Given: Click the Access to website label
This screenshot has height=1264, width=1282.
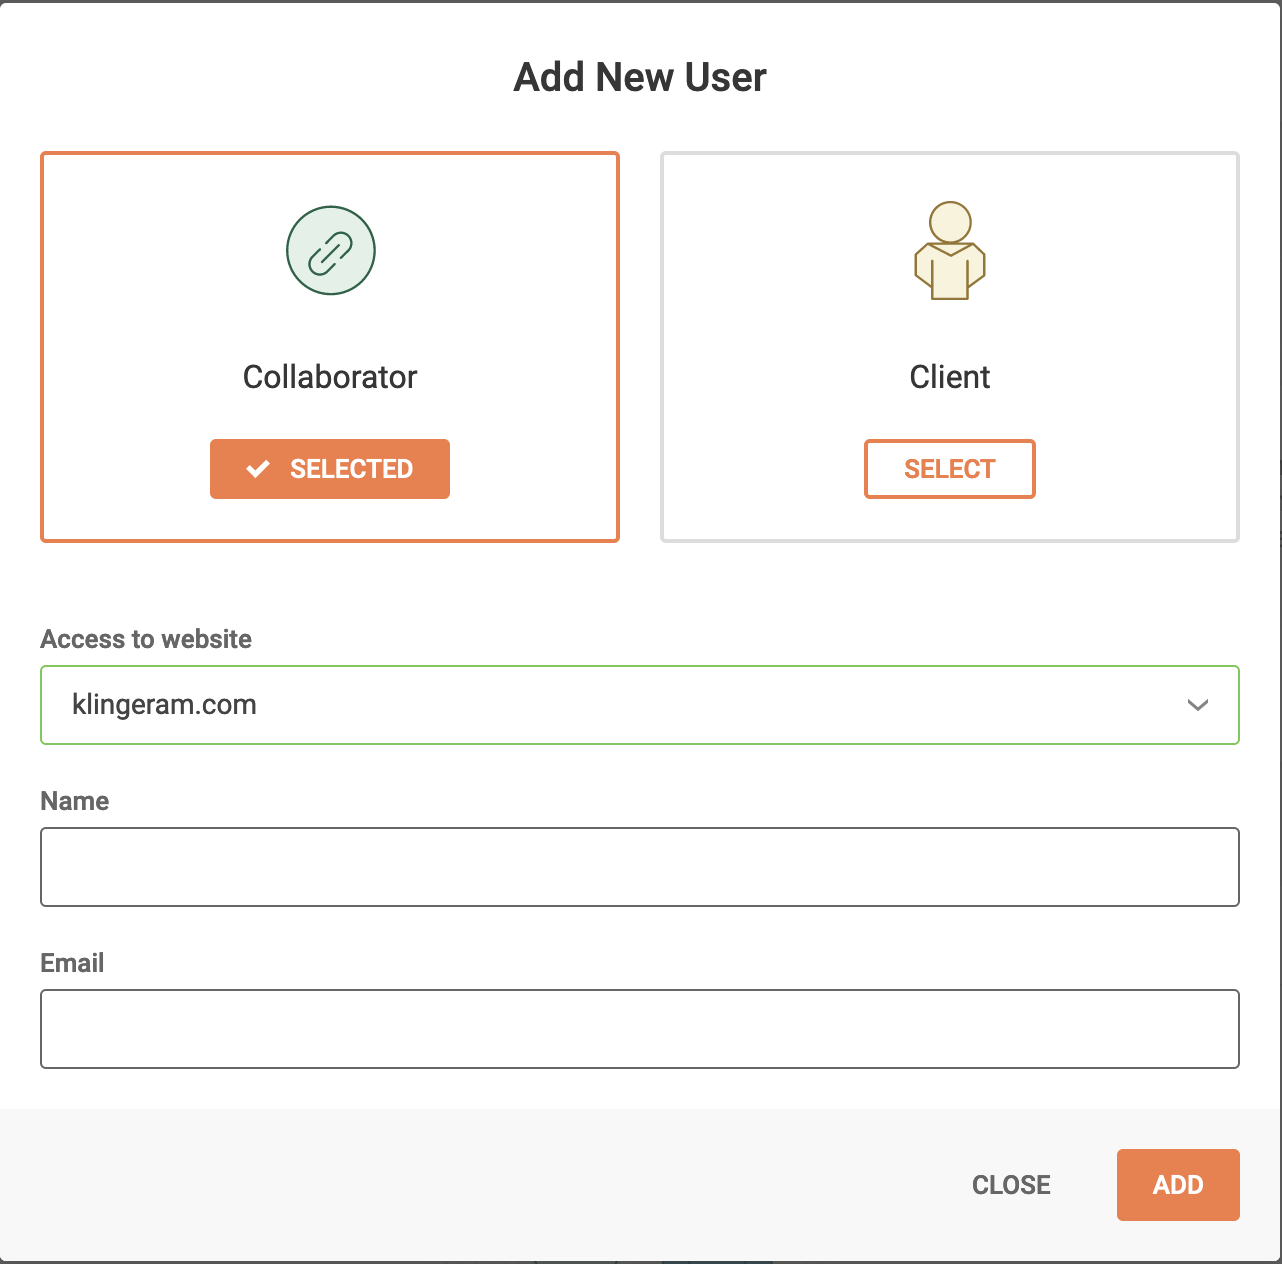Looking at the screenshot, I should click(x=146, y=639).
